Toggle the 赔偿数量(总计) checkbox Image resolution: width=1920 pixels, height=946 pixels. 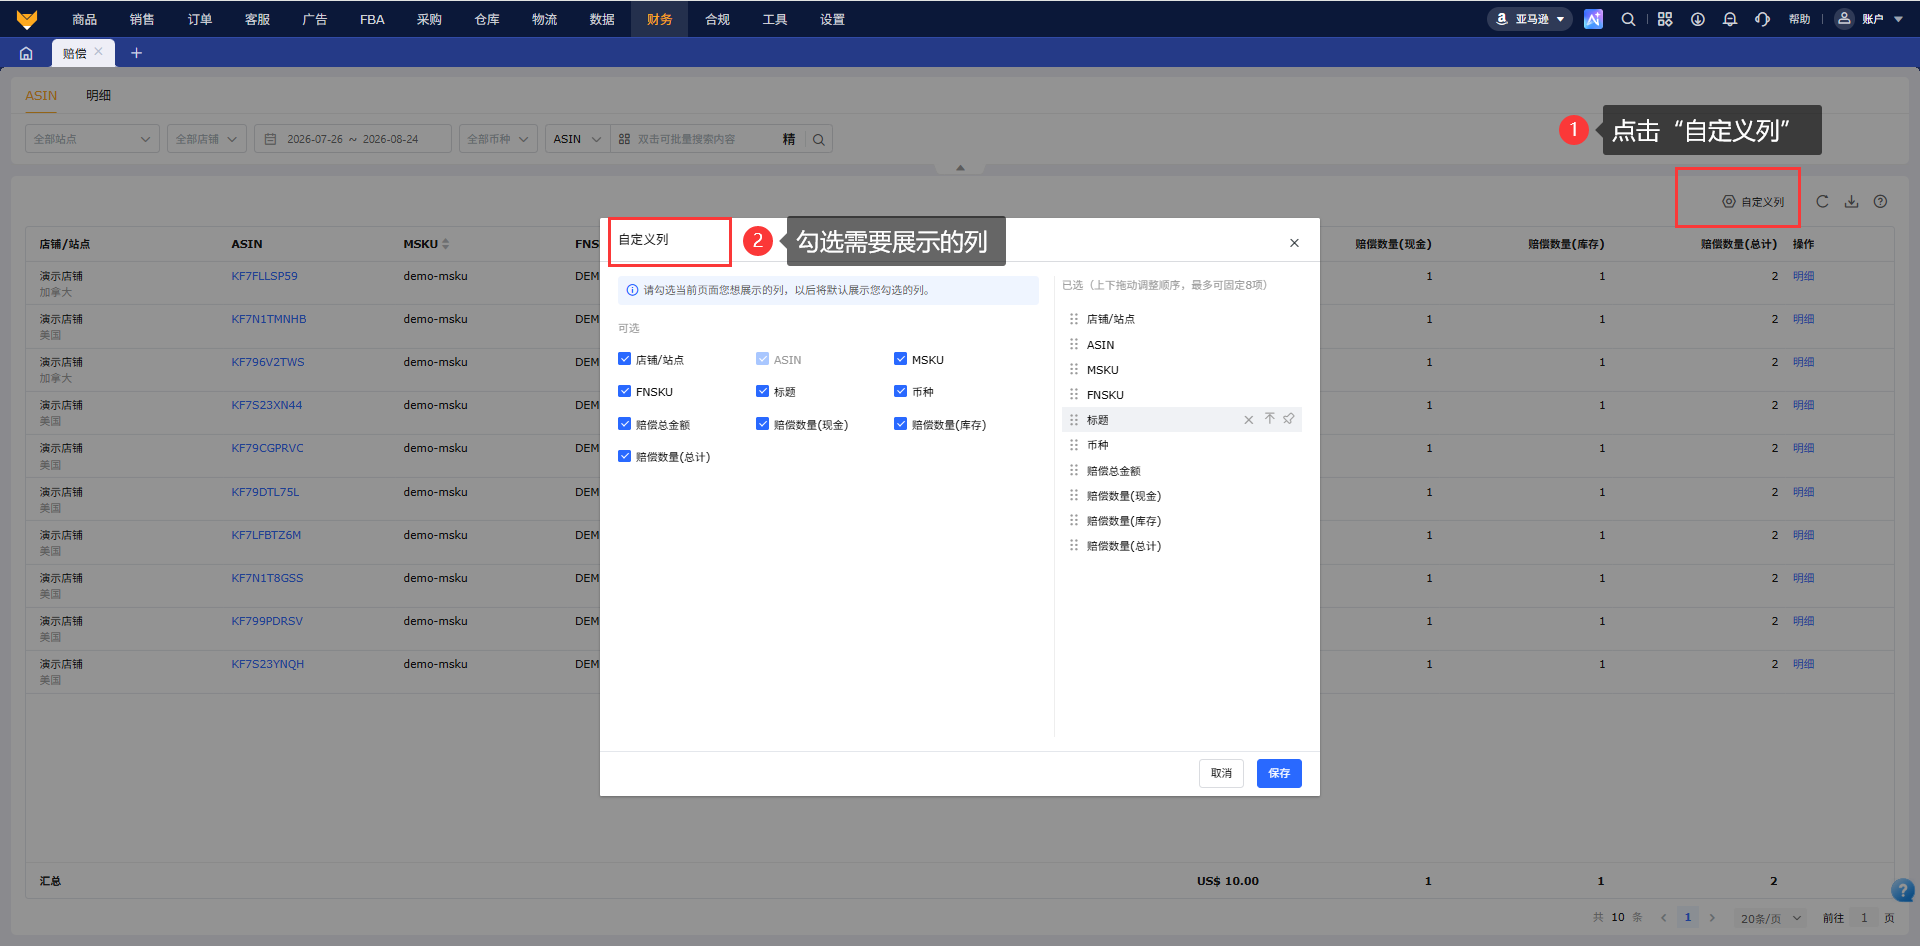coord(624,456)
